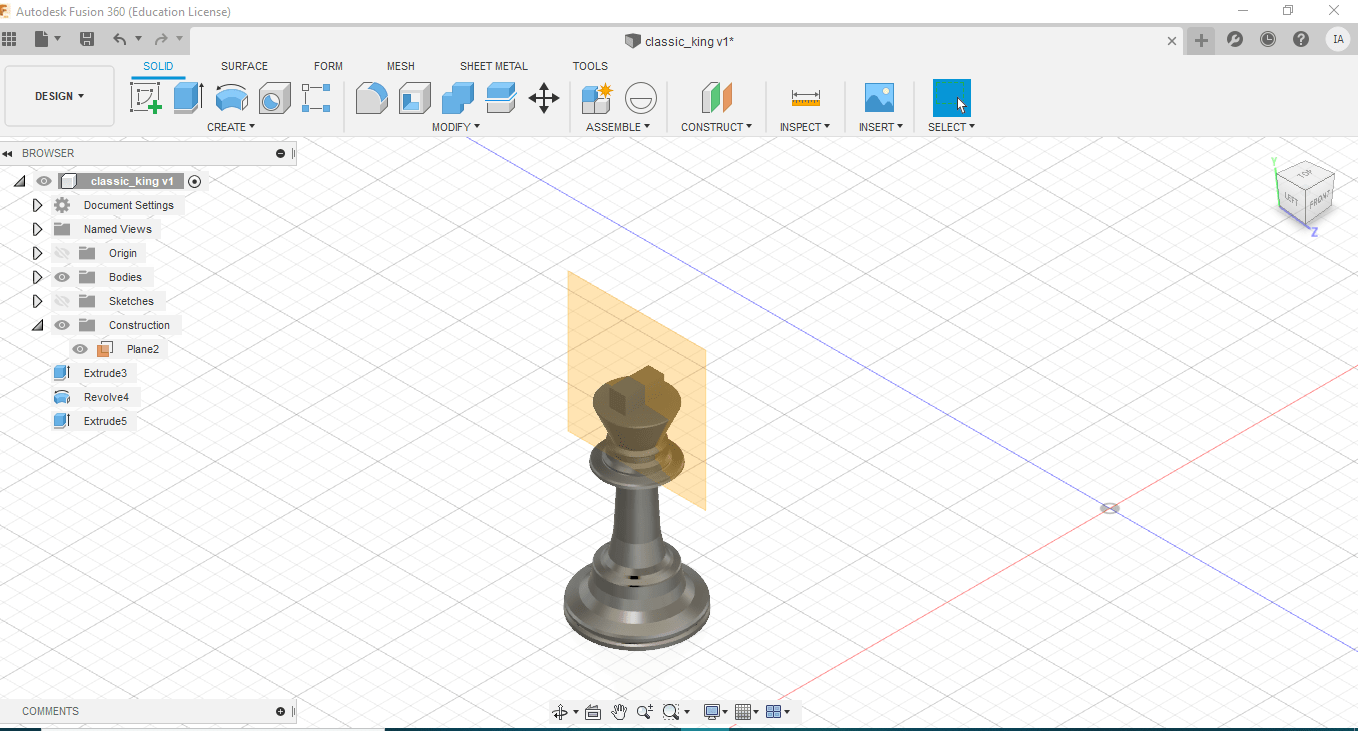This screenshot has width=1358, height=731.
Task: Open a new design tab with plus
Action: (x=1201, y=40)
